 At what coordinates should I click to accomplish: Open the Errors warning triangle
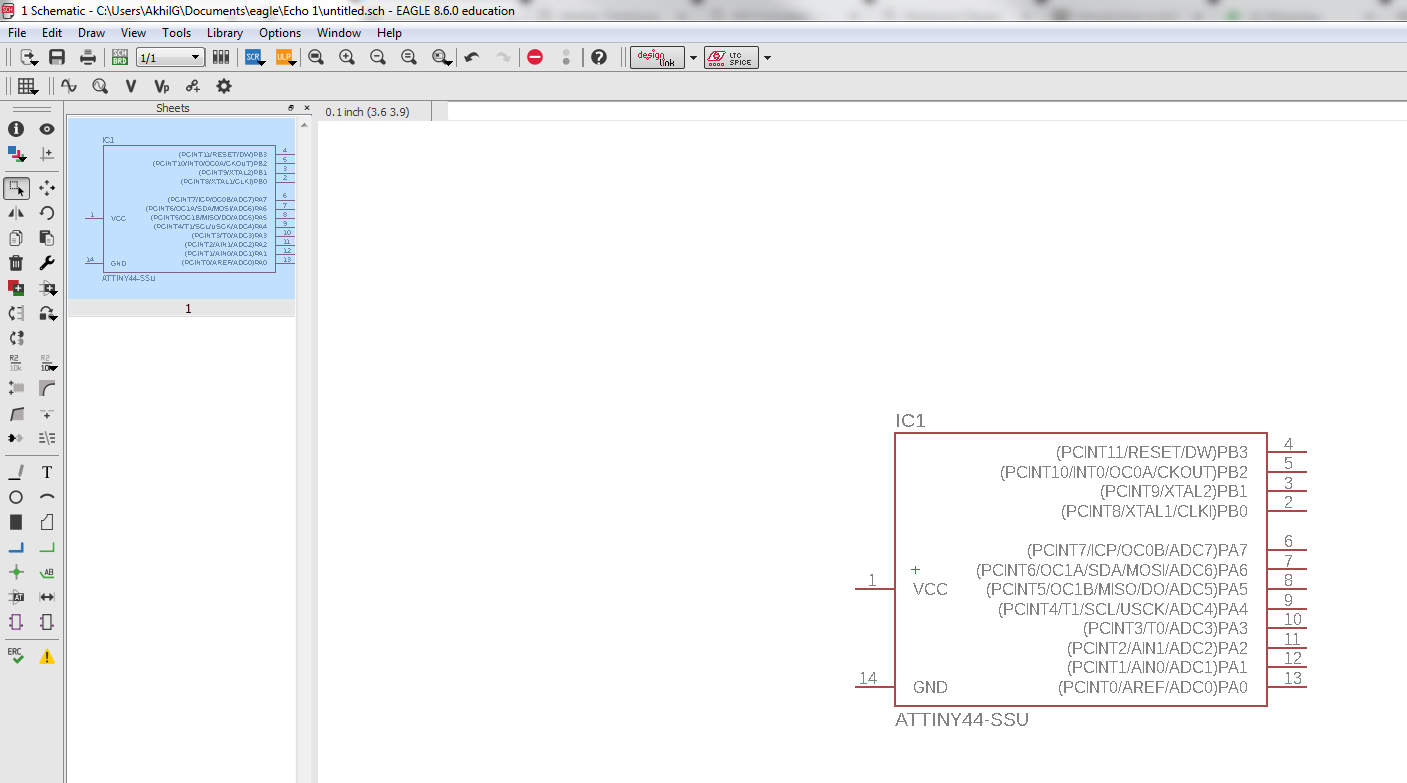click(46, 657)
